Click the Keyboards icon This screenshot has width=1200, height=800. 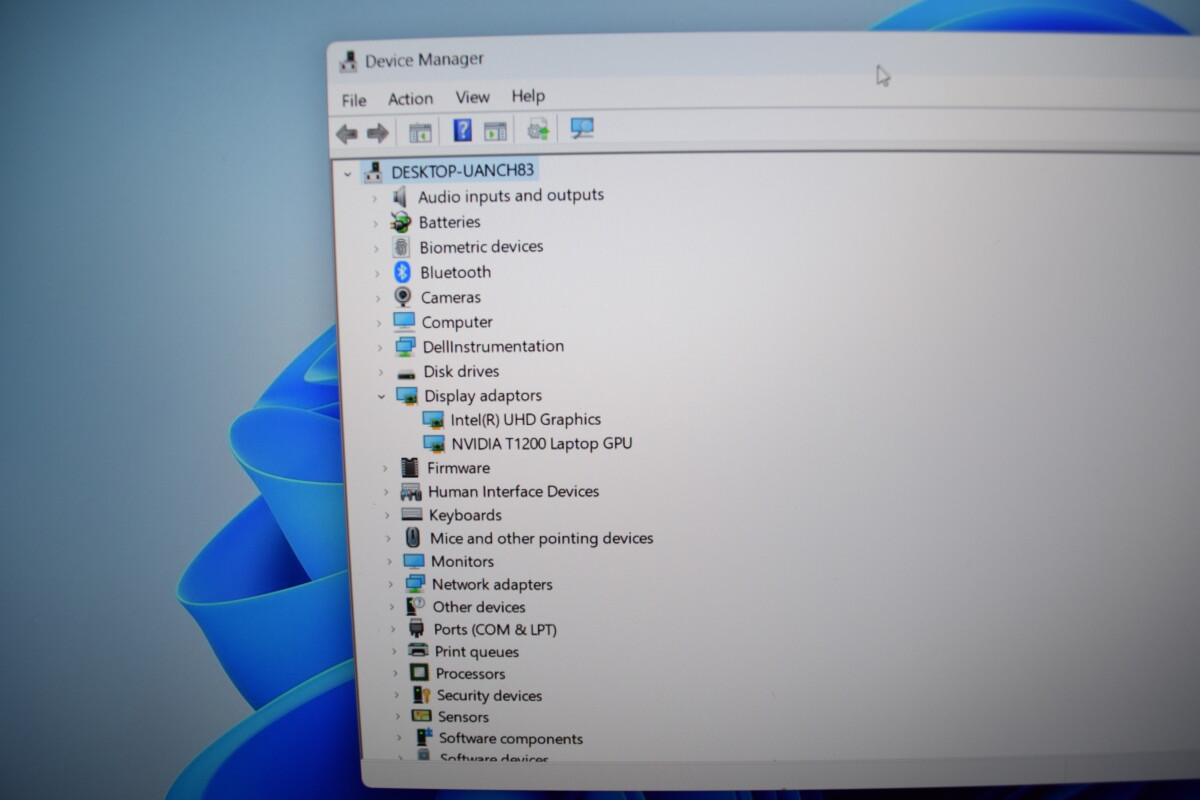412,515
